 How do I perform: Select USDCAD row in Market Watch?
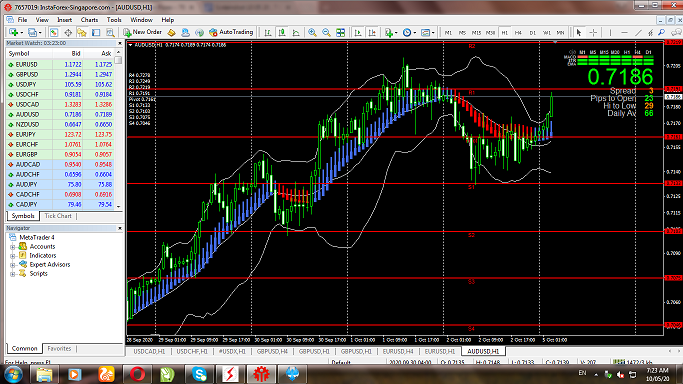[60, 104]
